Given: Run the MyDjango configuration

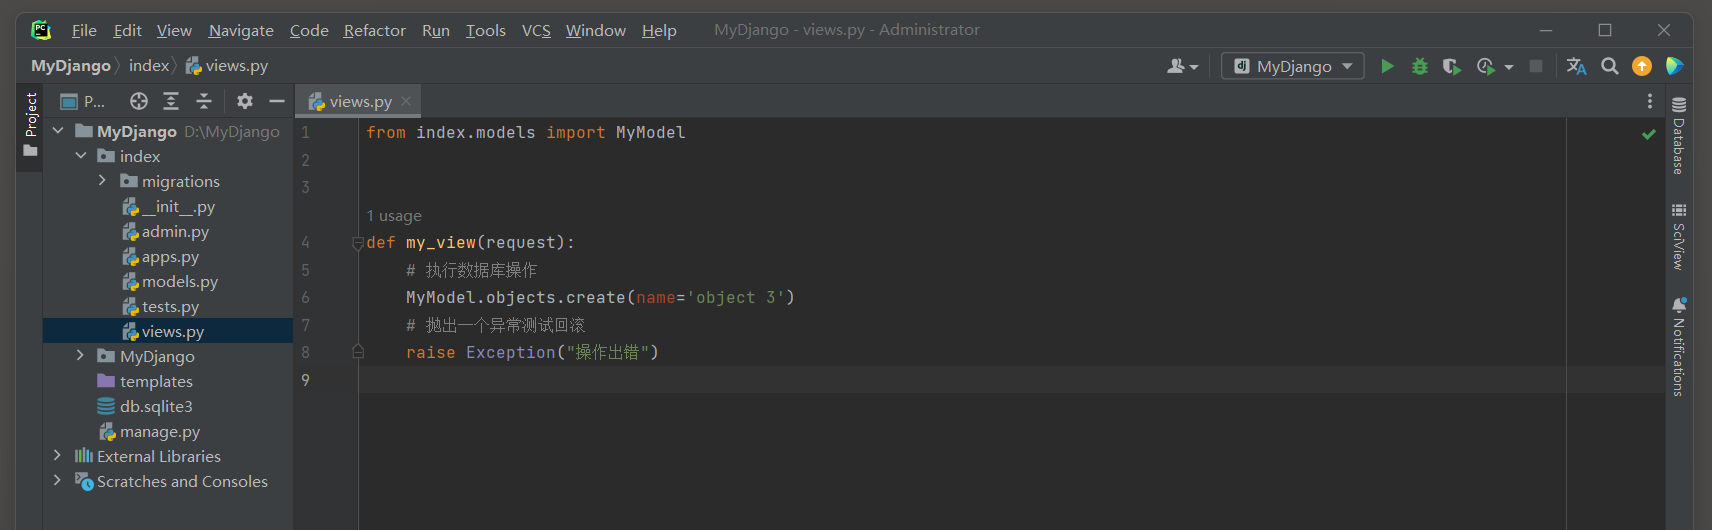Looking at the screenshot, I should [1387, 66].
